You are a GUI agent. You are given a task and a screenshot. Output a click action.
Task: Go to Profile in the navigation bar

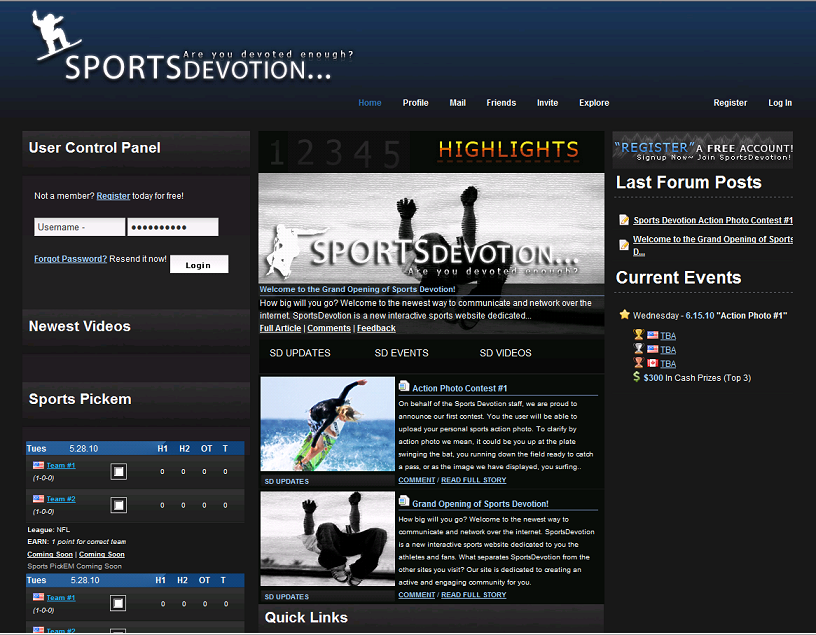[x=415, y=103]
